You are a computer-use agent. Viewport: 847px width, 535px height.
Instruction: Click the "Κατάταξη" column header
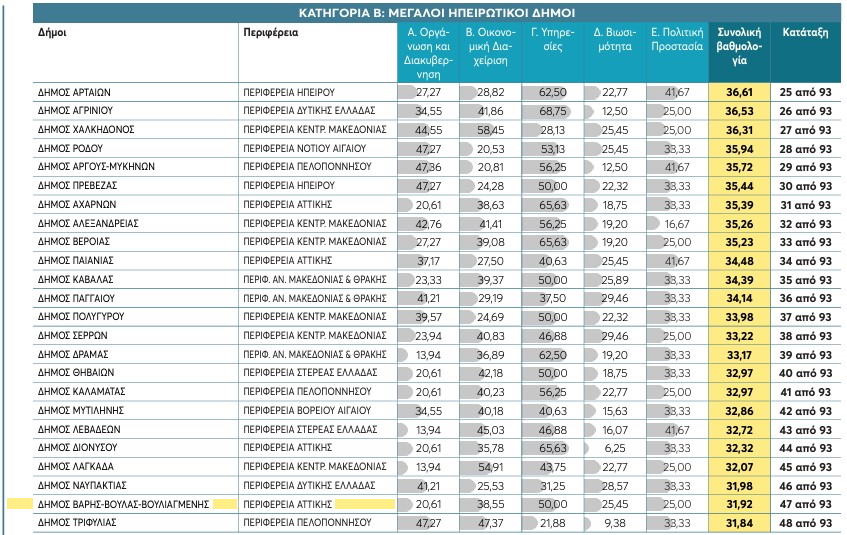point(805,32)
